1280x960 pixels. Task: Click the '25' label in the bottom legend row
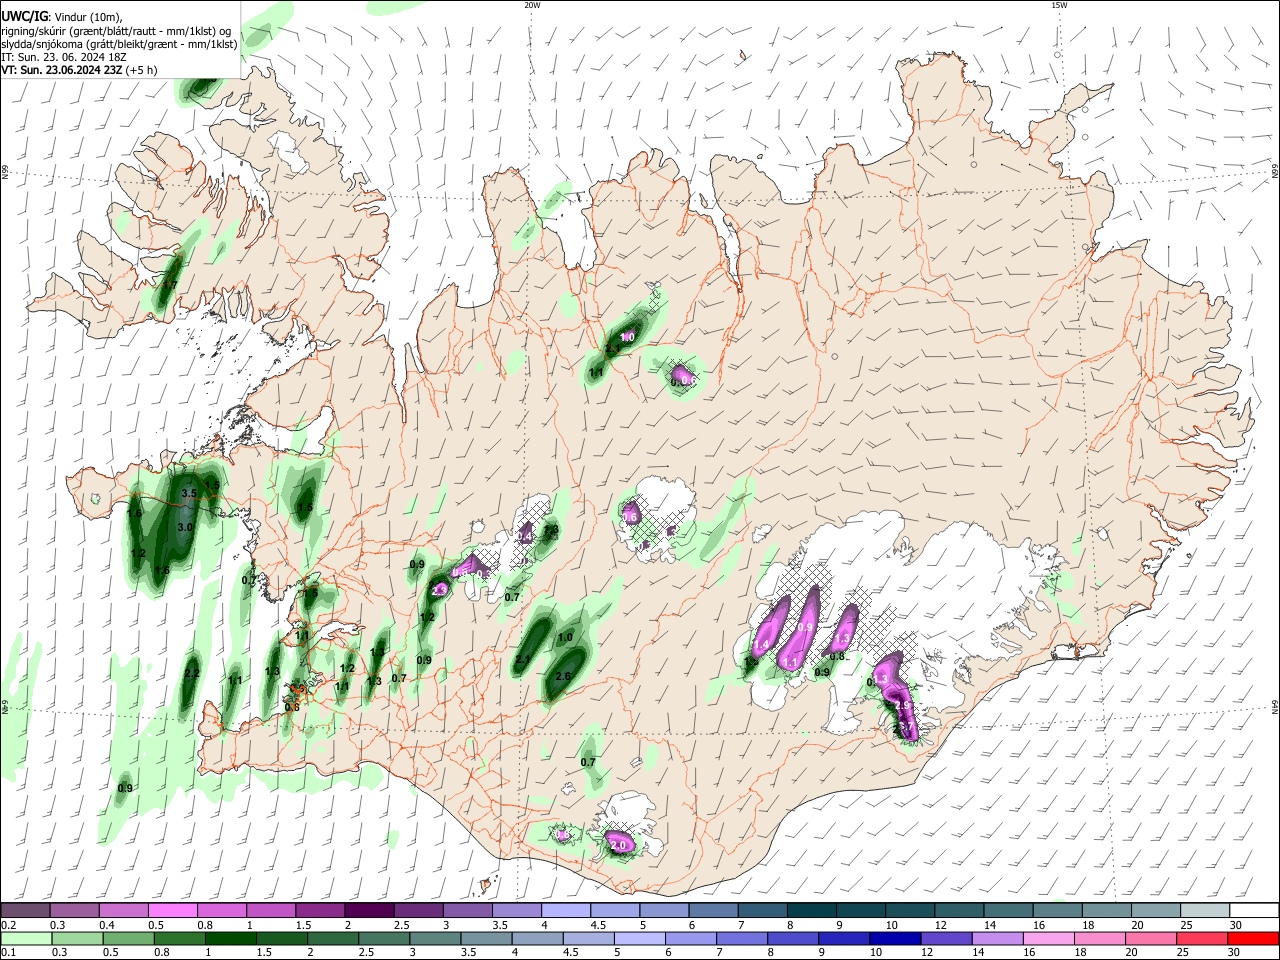pyautogui.click(x=1185, y=954)
